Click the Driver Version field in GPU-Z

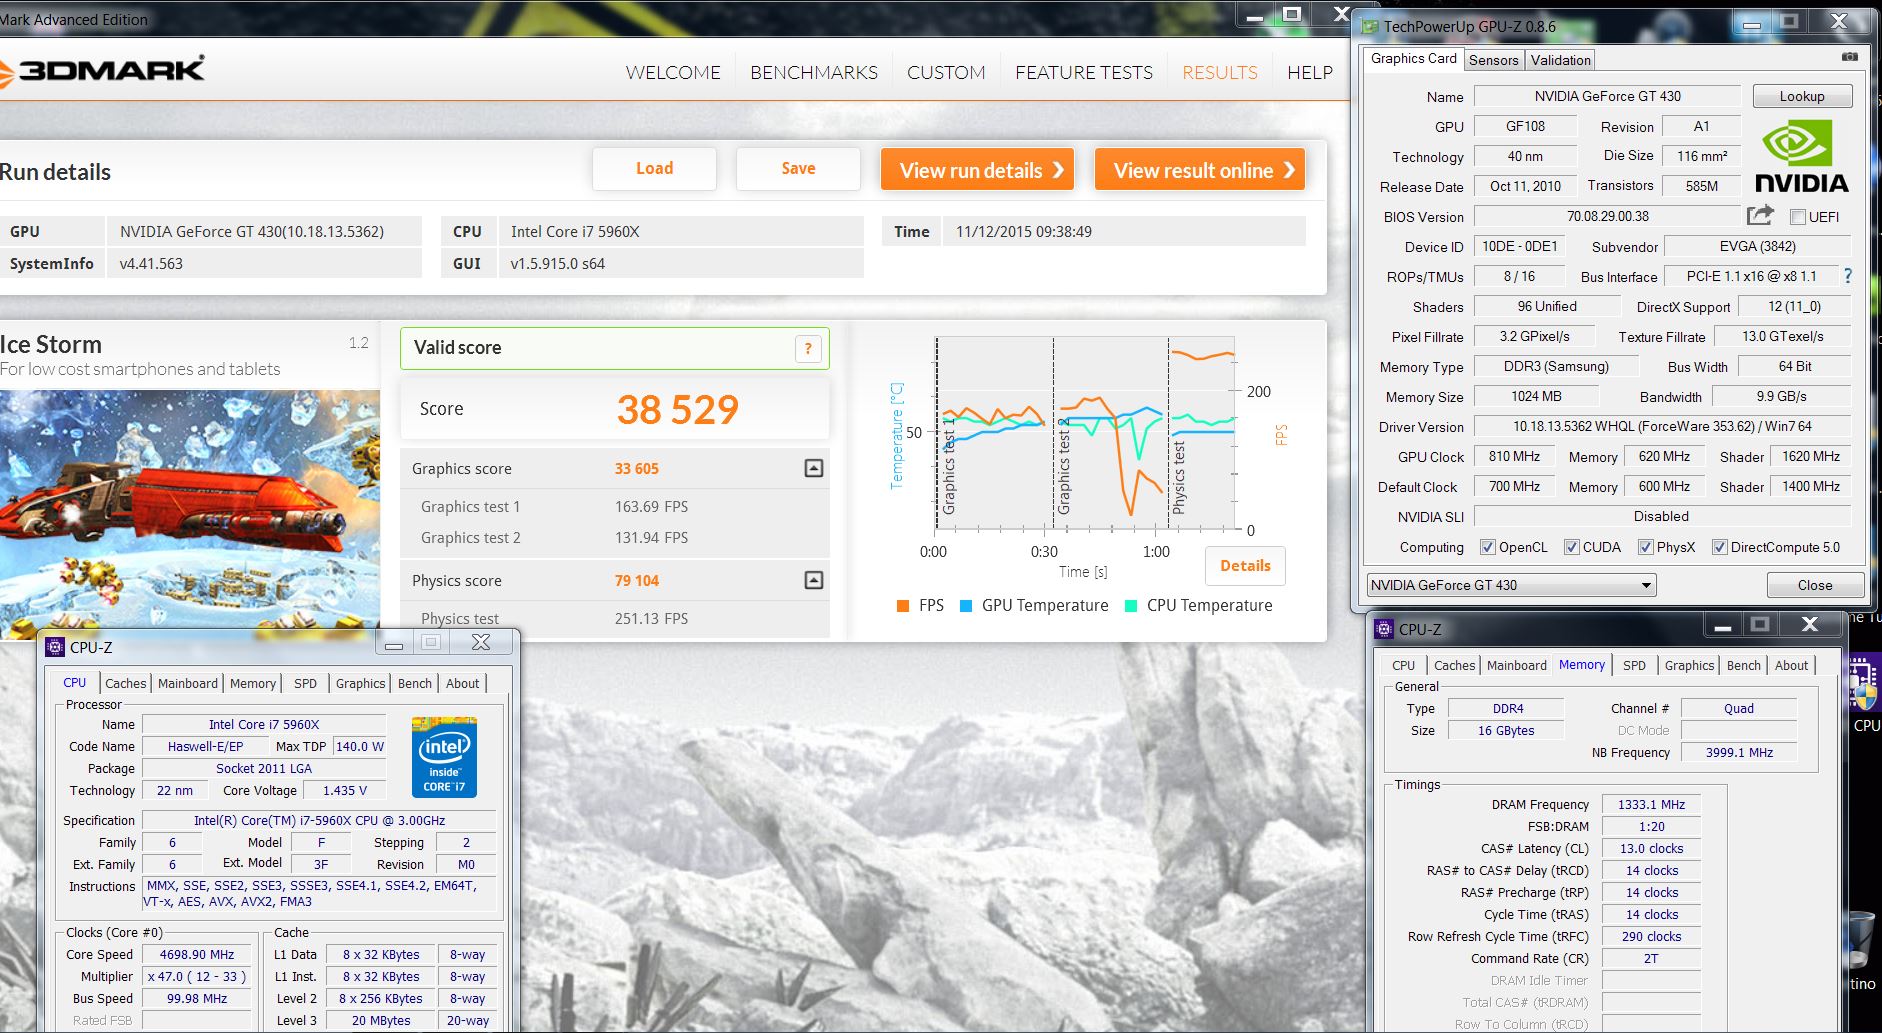[1662, 427]
